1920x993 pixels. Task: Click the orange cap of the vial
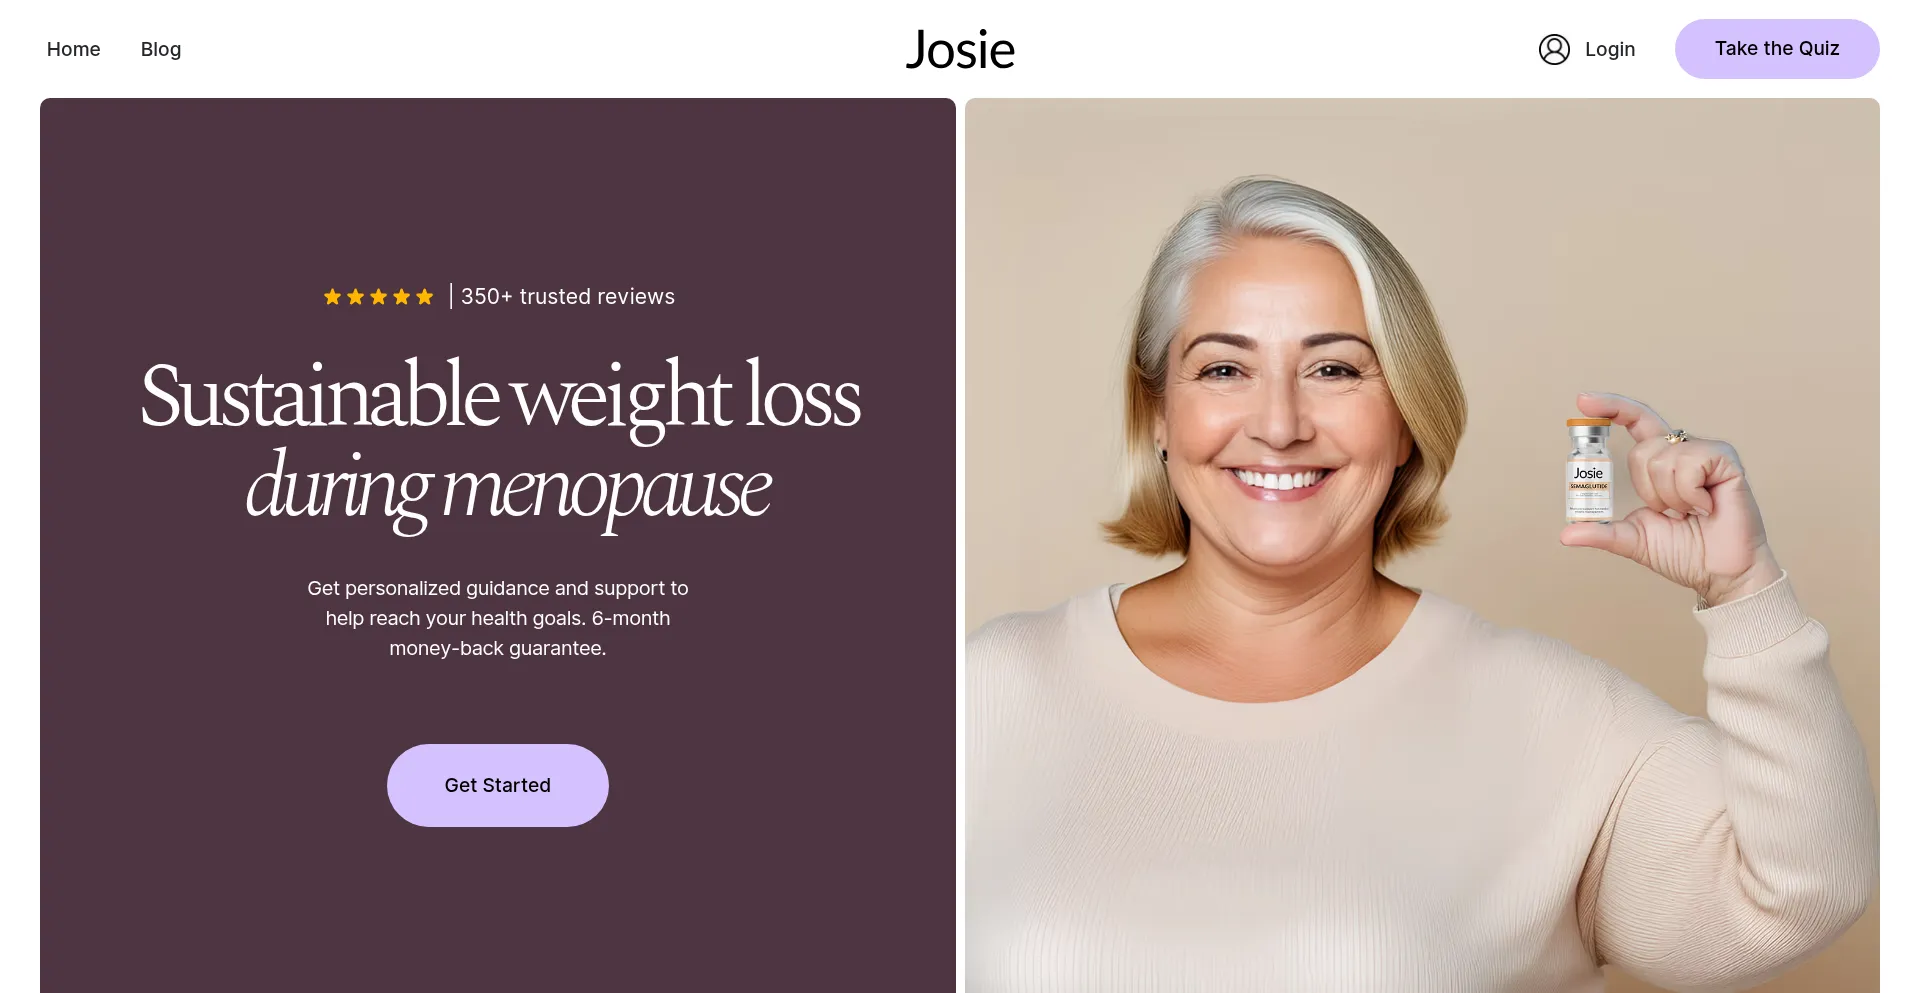coord(1588,423)
